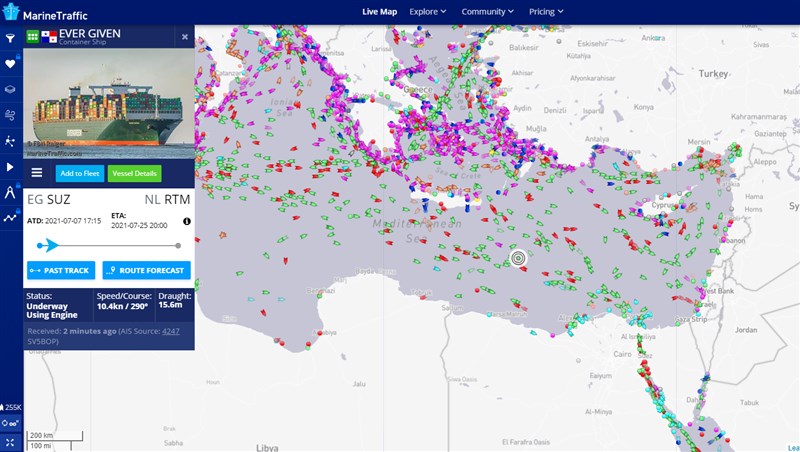Click destination port NL RTM
This screenshot has width=800, height=452.
coord(167,199)
